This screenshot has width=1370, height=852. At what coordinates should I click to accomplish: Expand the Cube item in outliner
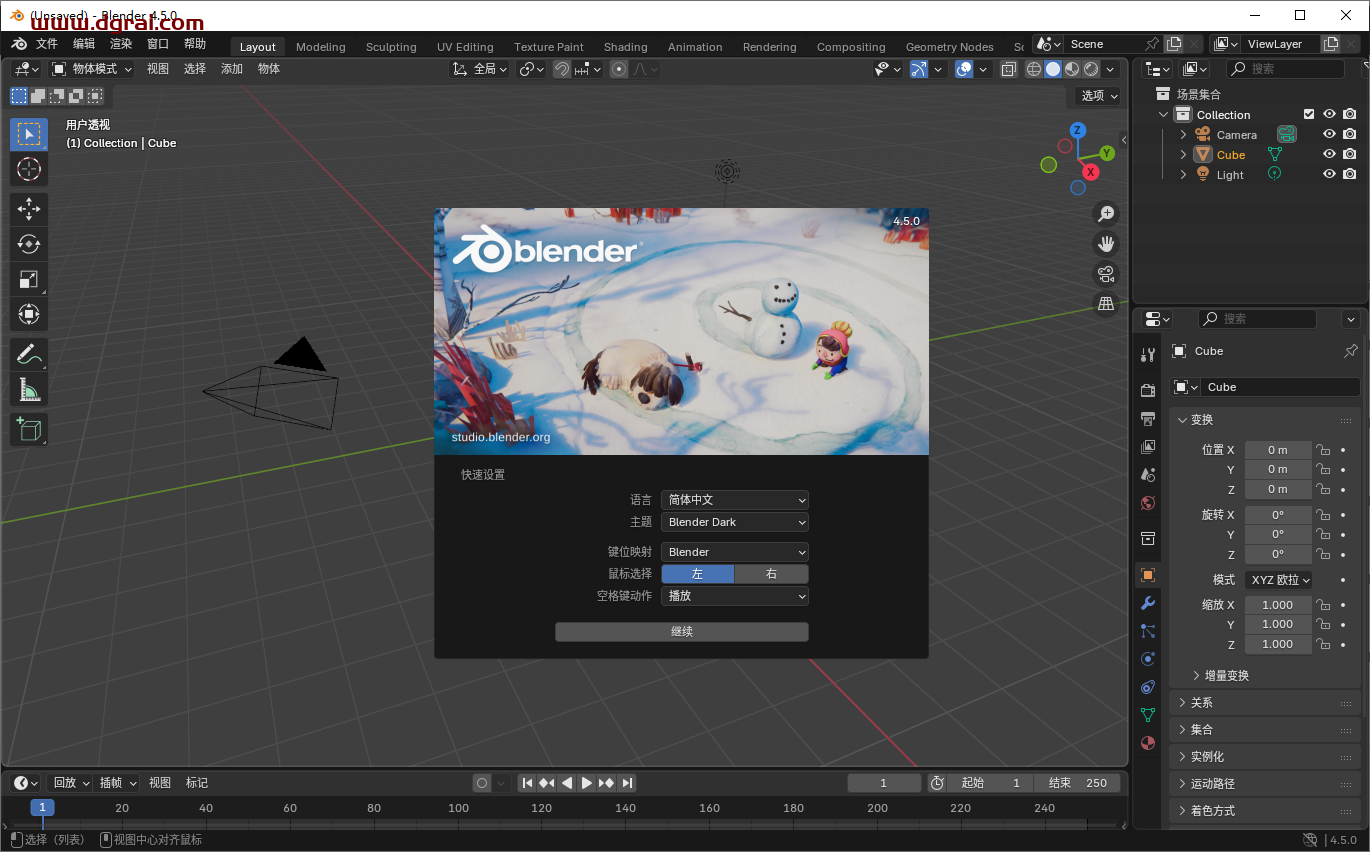coord(1184,155)
